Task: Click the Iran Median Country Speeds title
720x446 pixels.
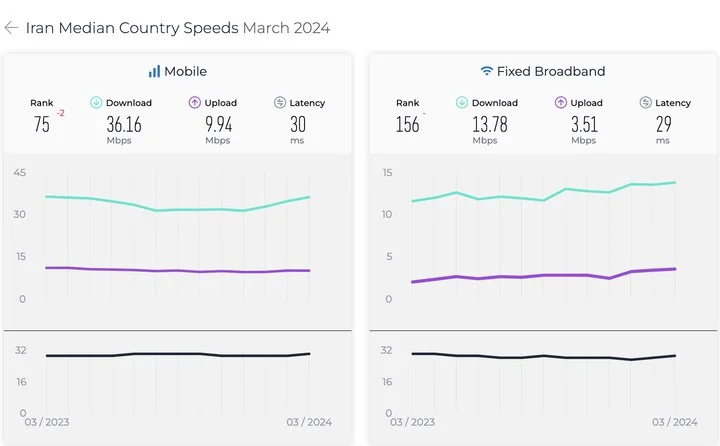Action: 132,28
